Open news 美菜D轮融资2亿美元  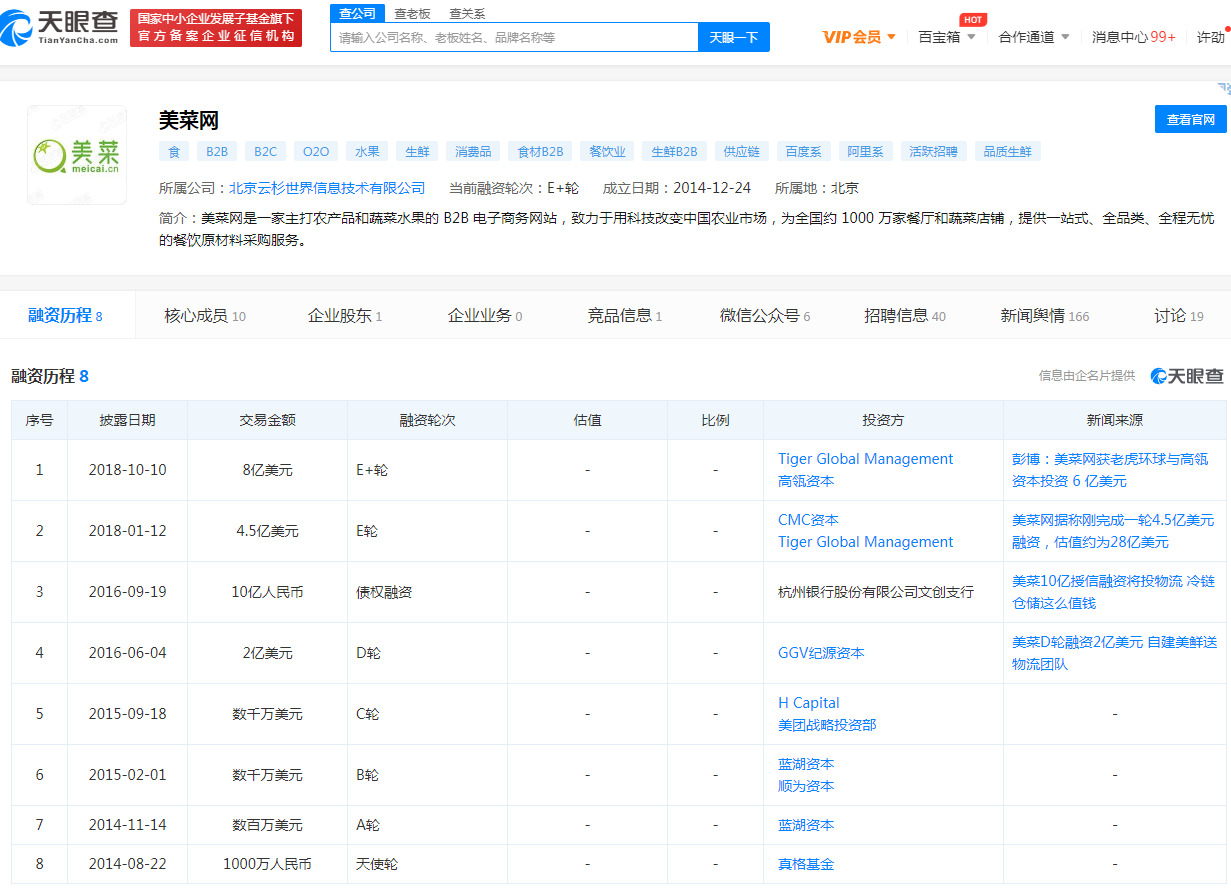tap(1114, 653)
